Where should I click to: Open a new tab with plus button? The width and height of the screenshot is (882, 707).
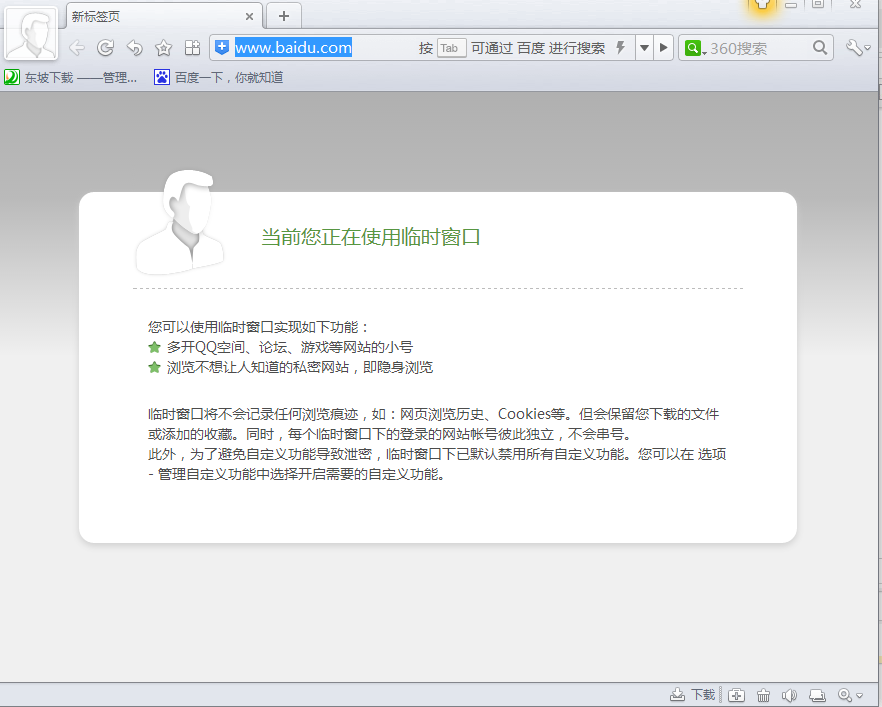tap(284, 16)
